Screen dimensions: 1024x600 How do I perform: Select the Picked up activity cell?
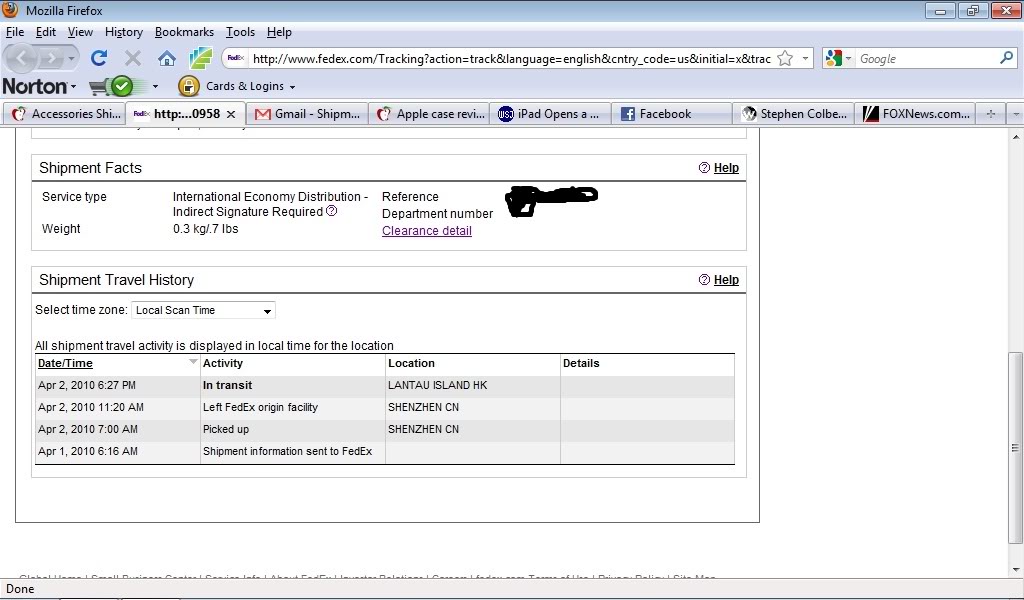[x=293, y=429]
